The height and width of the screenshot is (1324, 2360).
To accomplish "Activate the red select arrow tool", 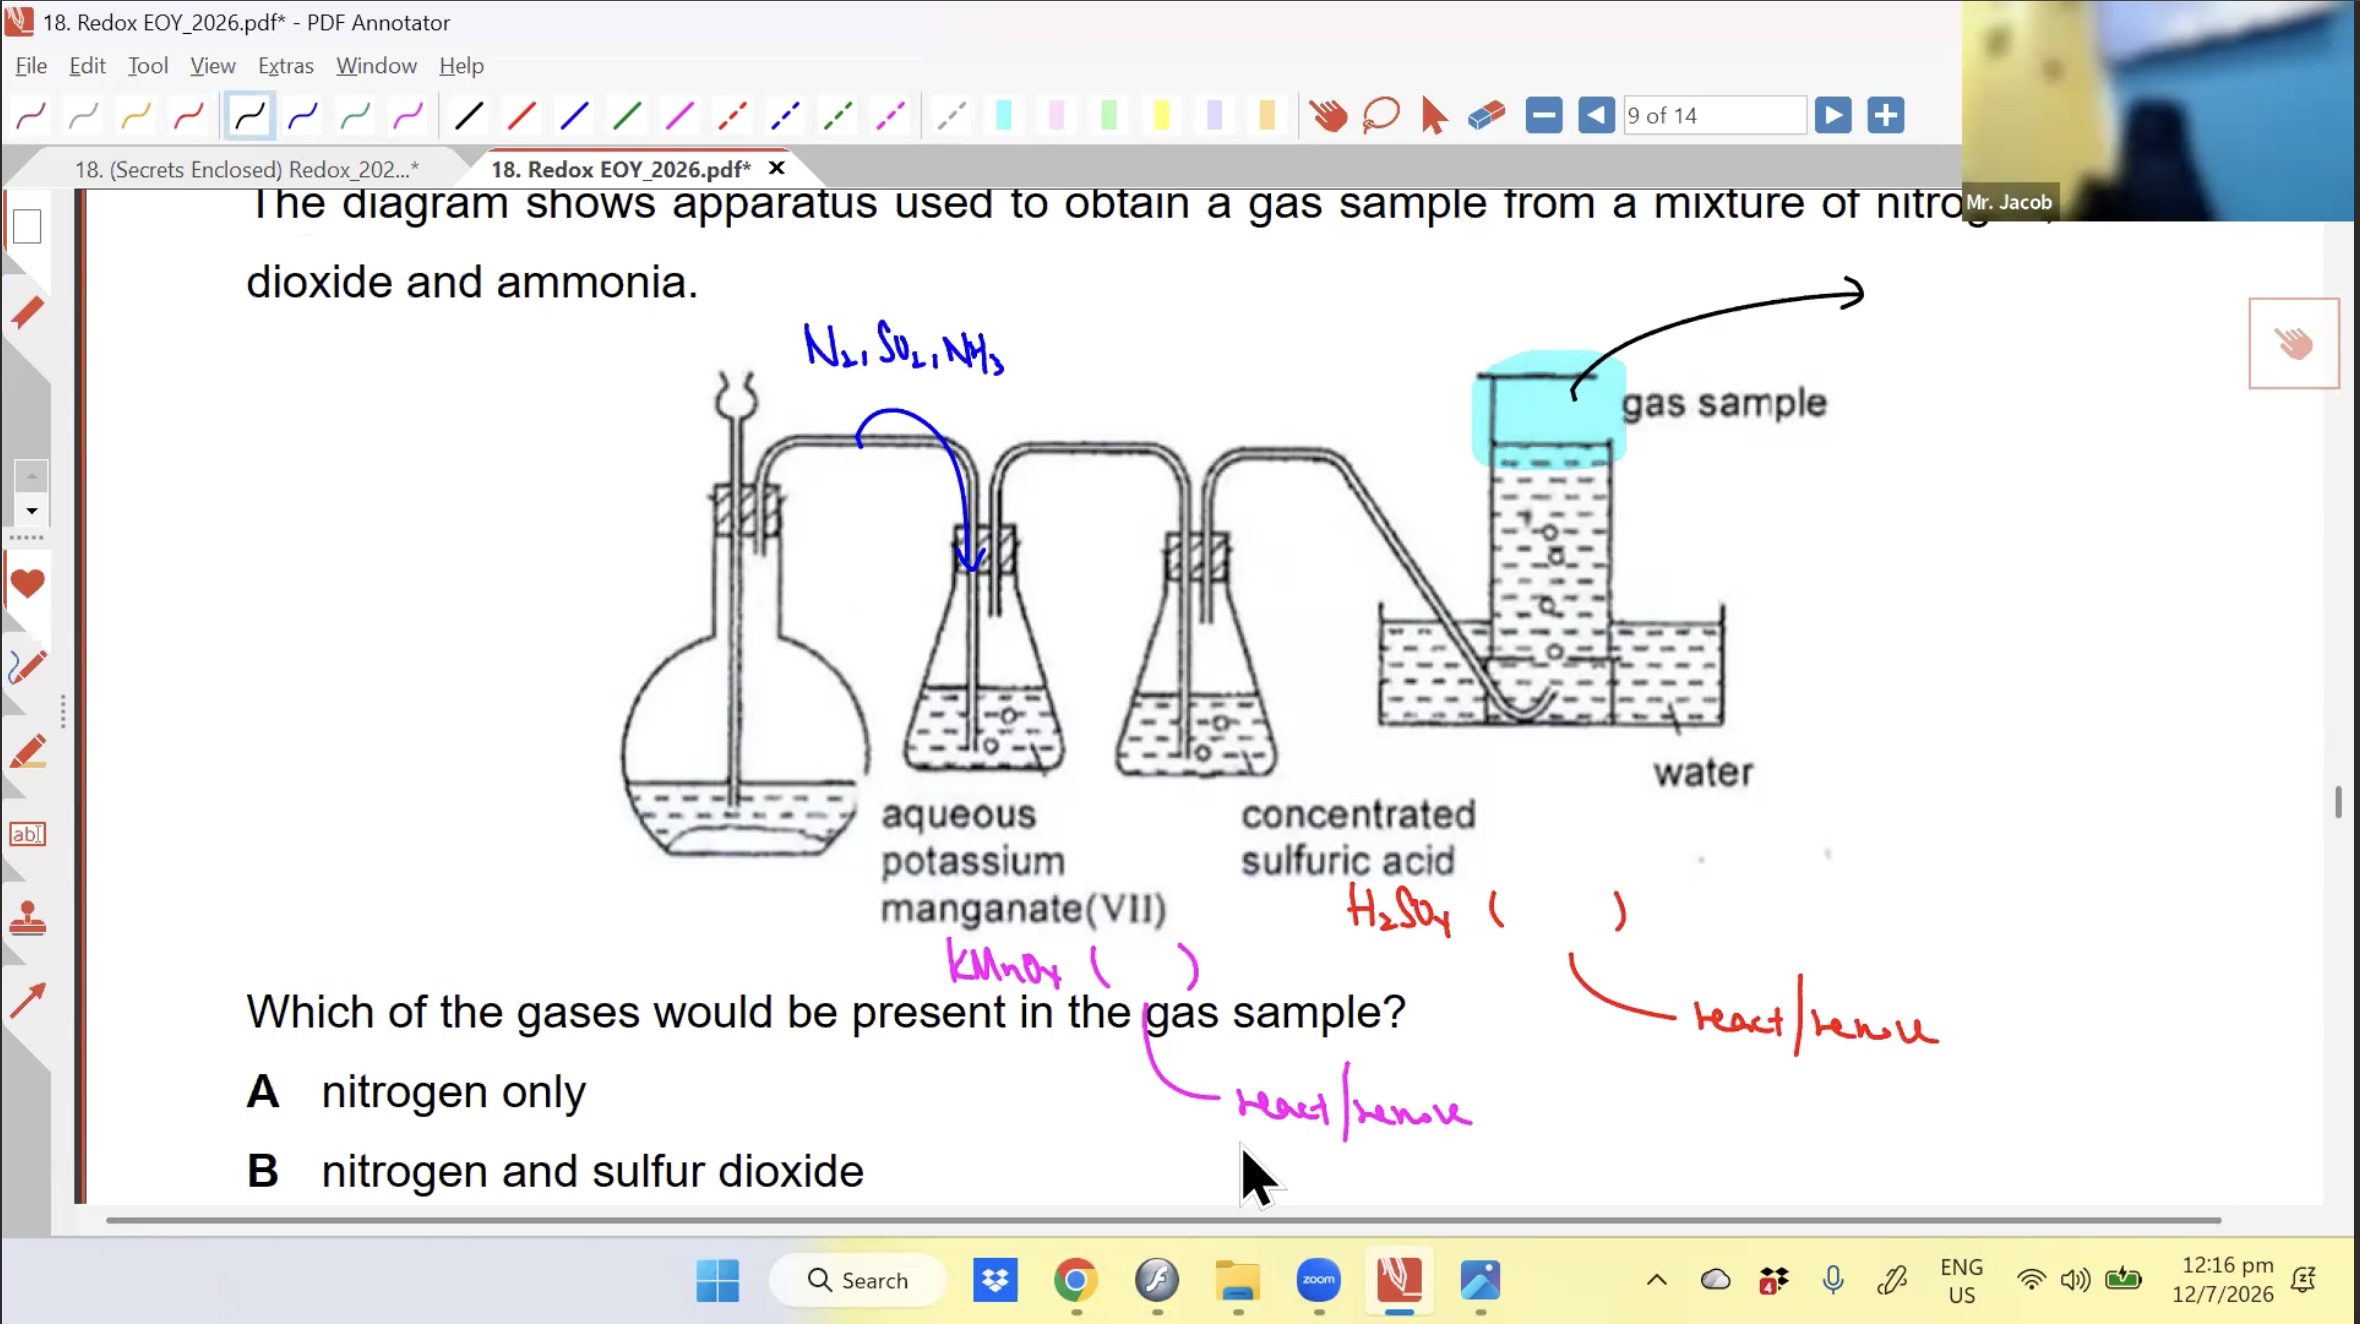I will (x=1434, y=116).
